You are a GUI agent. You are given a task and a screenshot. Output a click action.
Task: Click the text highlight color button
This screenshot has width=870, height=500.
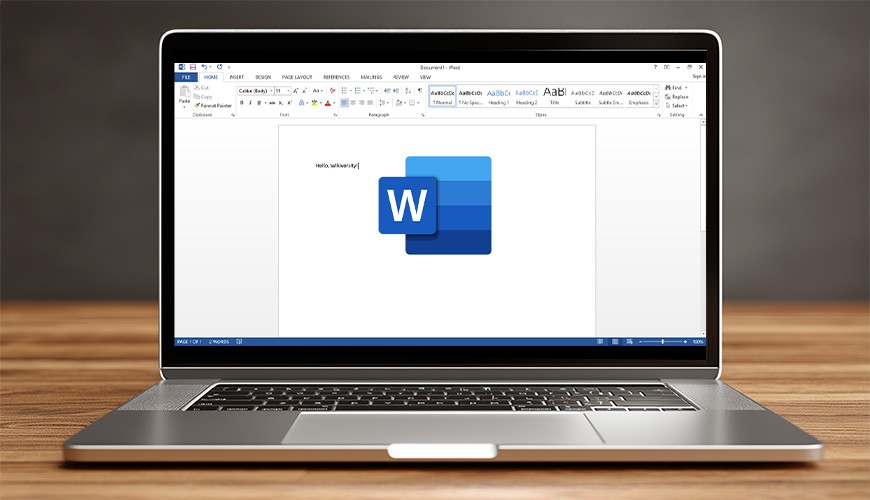(x=314, y=103)
